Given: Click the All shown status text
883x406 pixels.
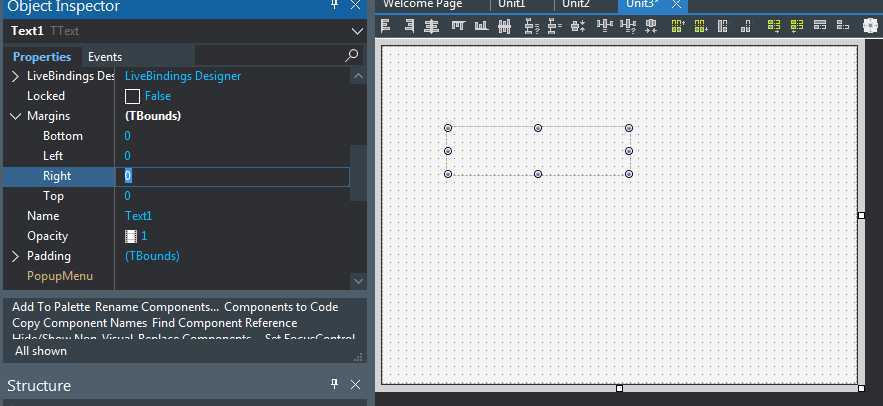Looking at the screenshot, I should [x=41, y=351].
